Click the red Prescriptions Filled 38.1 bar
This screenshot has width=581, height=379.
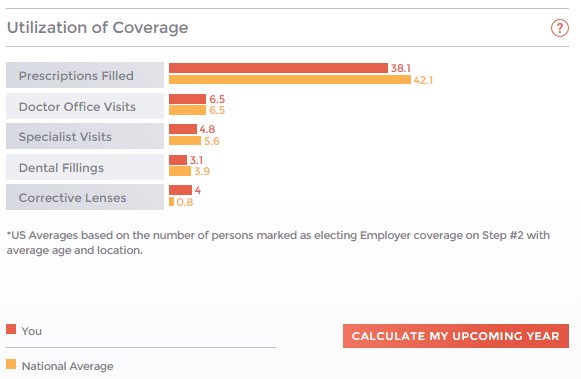[278, 68]
